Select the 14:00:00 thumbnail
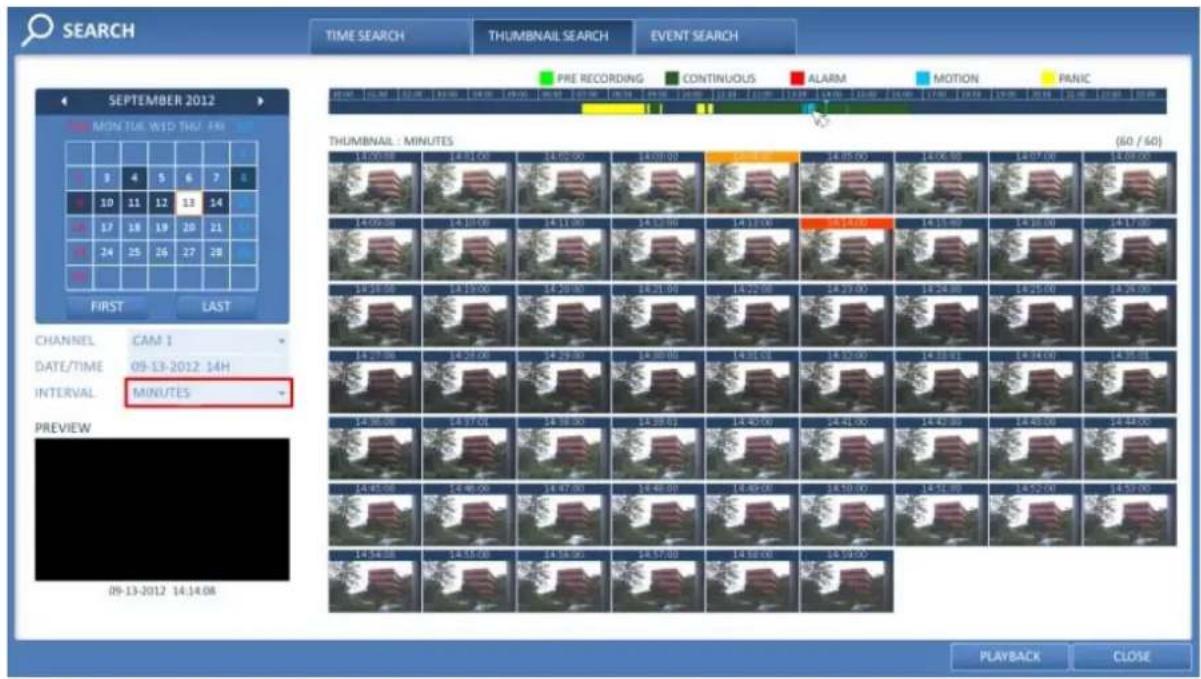The width and height of the screenshot is (1201, 679). pos(374,182)
